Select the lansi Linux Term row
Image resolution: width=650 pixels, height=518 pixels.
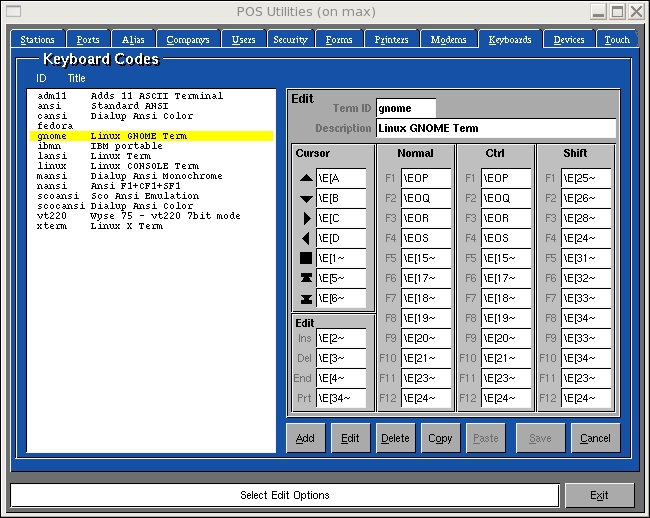pos(151,156)
